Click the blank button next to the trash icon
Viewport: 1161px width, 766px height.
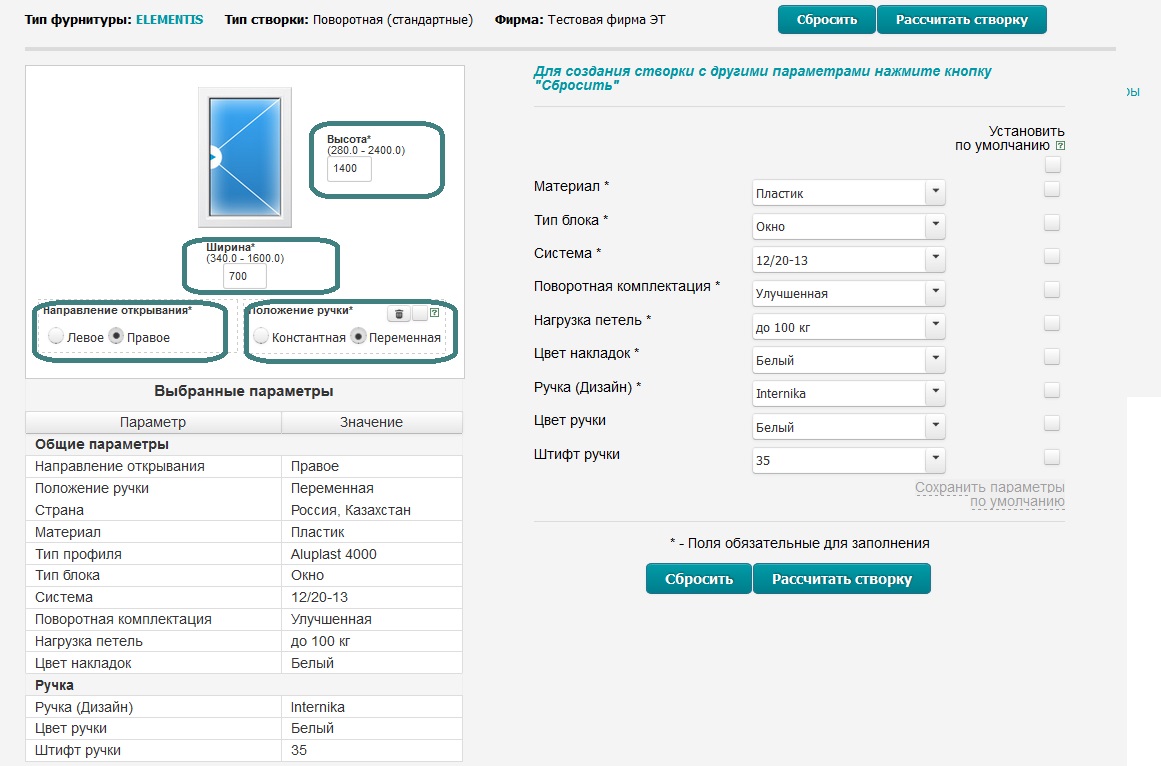click(418, 313)
